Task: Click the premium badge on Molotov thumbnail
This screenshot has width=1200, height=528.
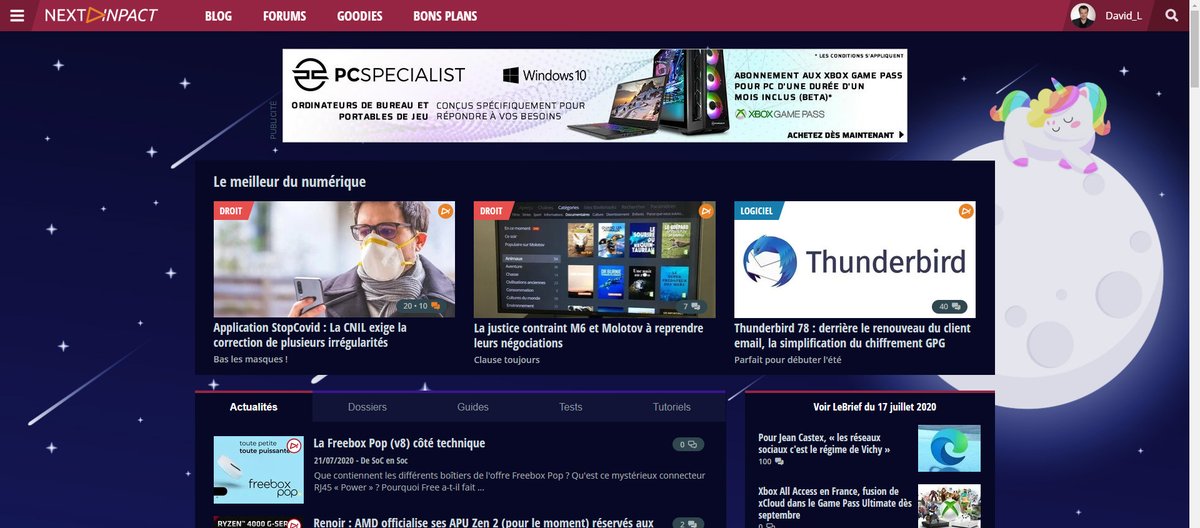Action: tap(706, 211)
